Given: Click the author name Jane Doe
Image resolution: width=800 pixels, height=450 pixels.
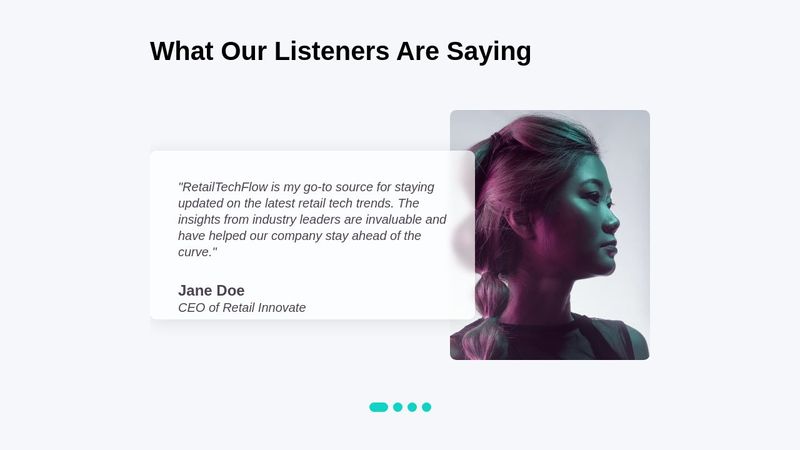Looking at the screenshot, I should [211, 290].
